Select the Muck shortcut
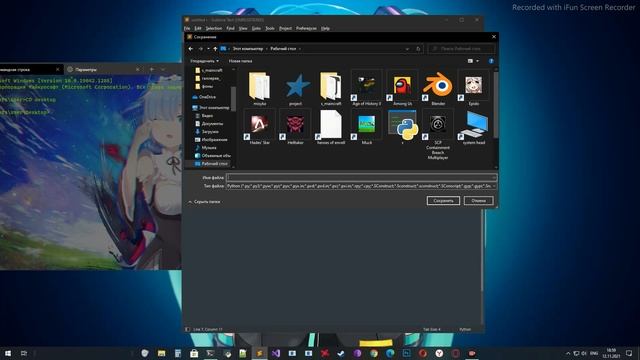 [x=367, y=127]
